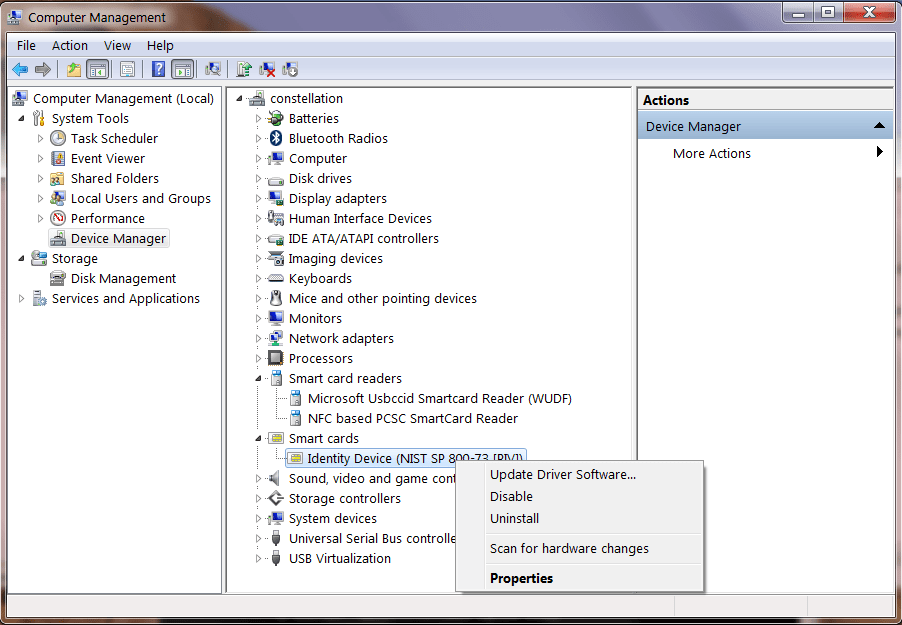Click the Uninstall device toolbar icon
The image size is (902, 625).
click(266, 68)
